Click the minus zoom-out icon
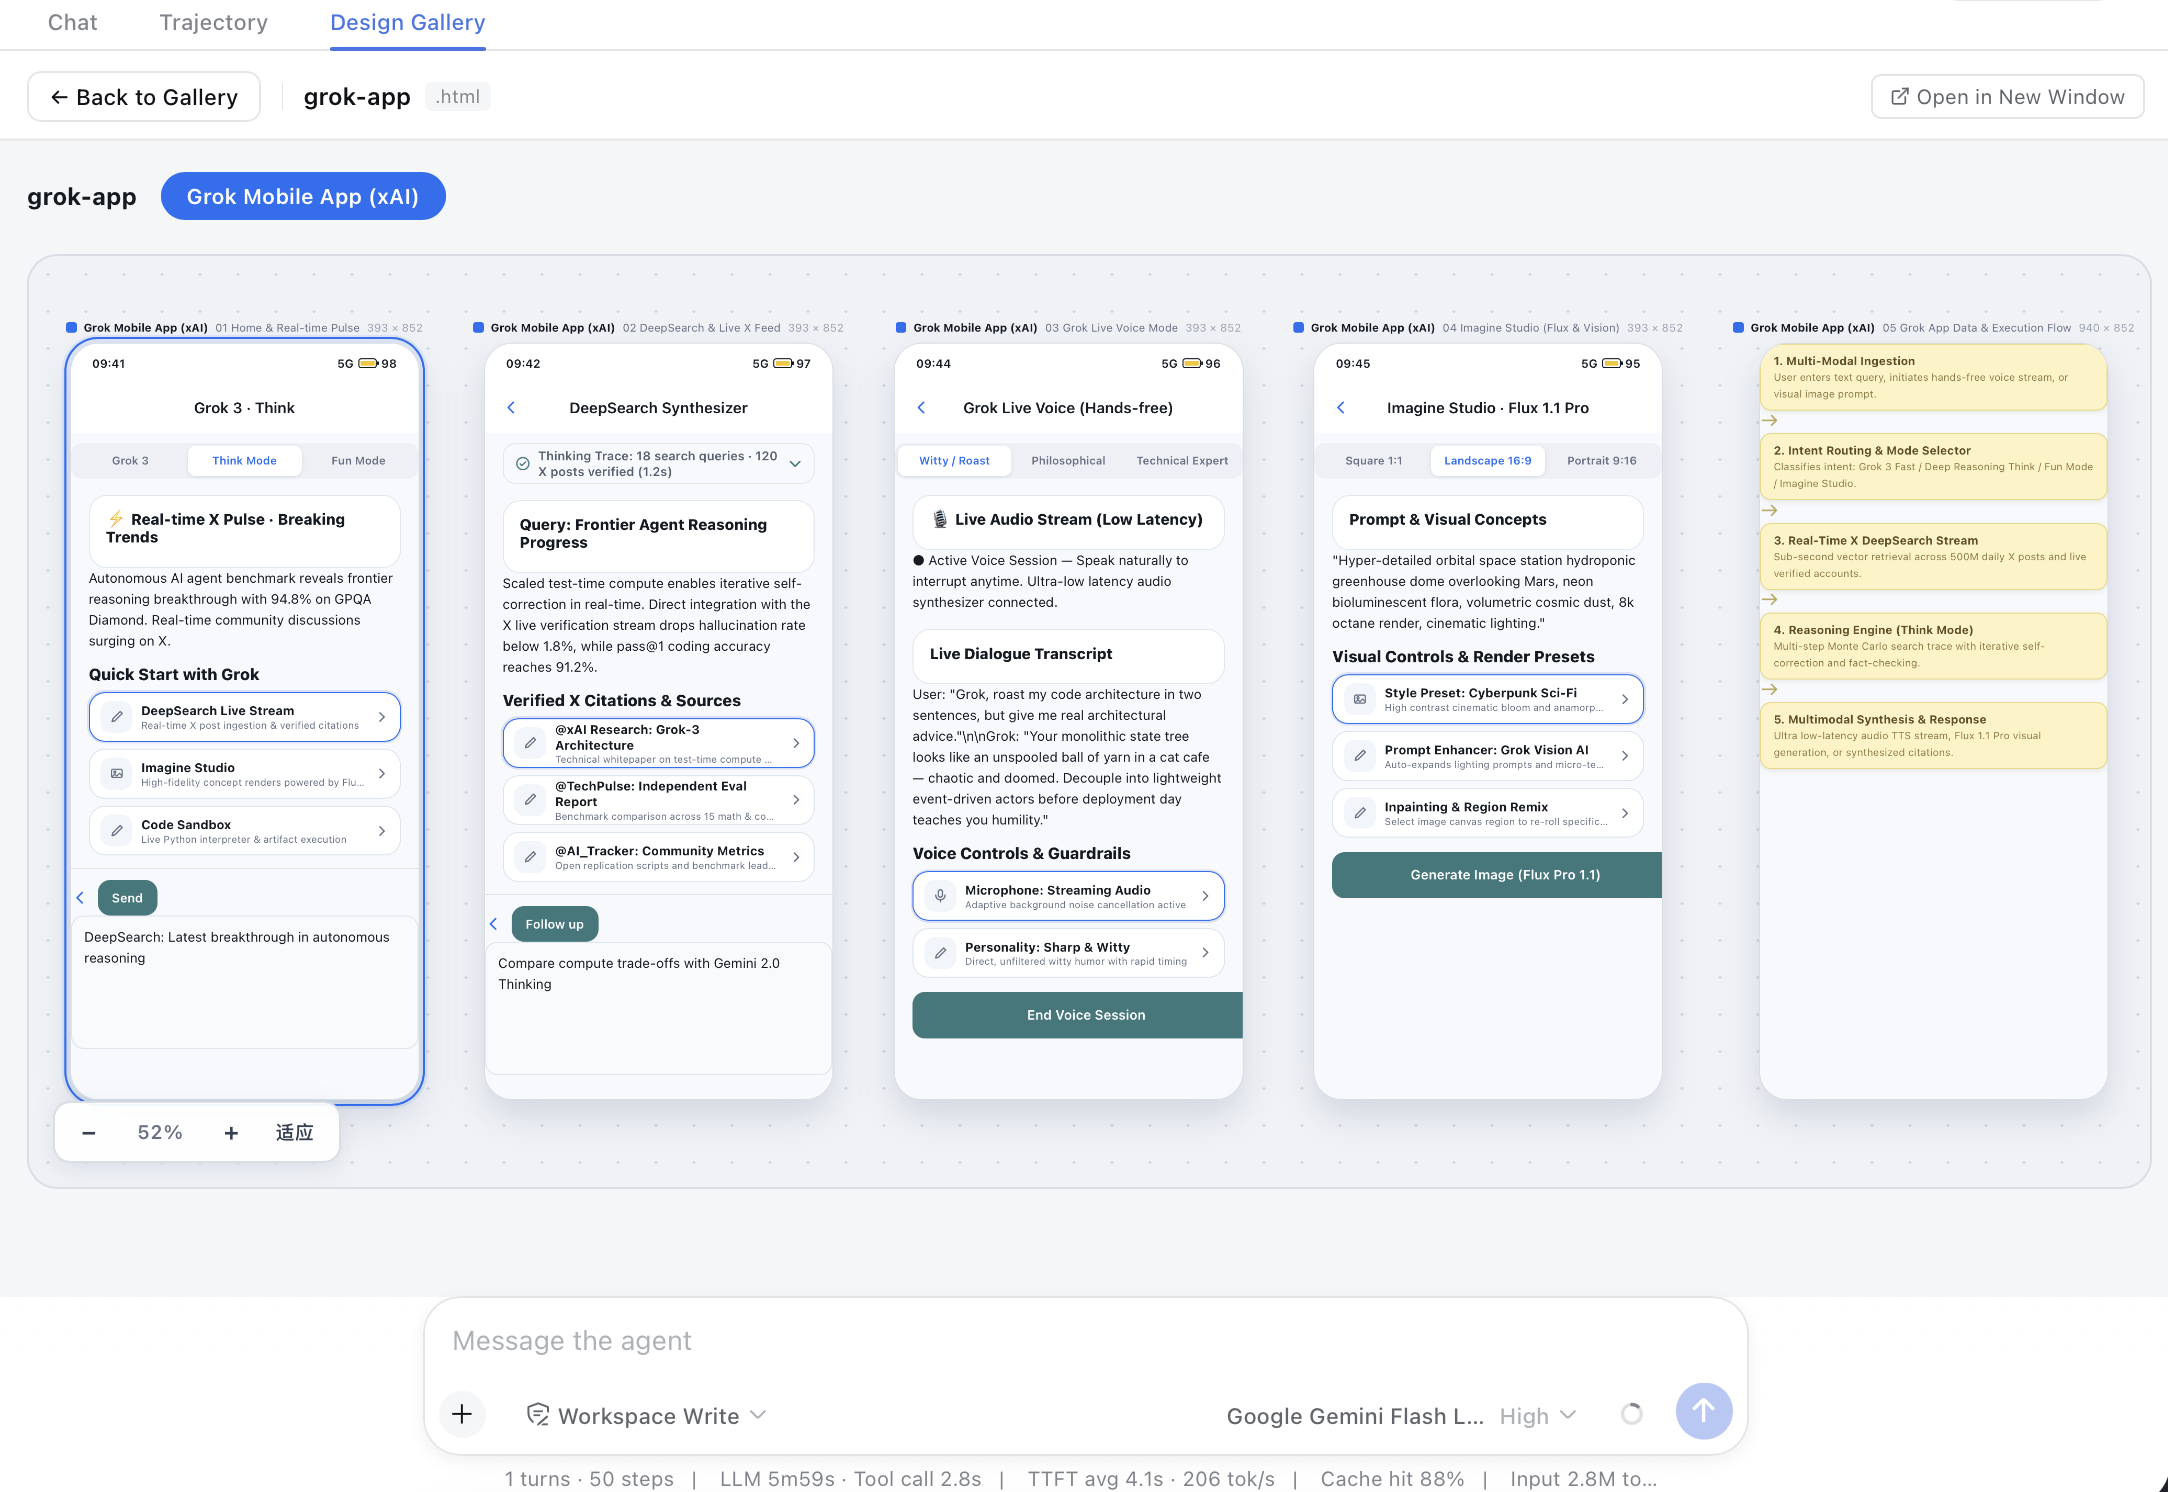The image size is (2168, 1492). 89,1133
